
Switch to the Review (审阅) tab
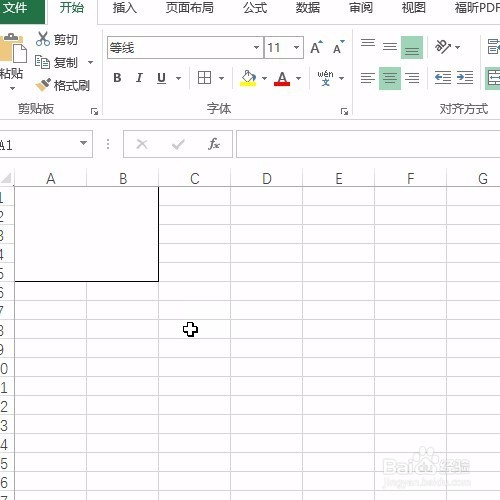pos(361,8)
